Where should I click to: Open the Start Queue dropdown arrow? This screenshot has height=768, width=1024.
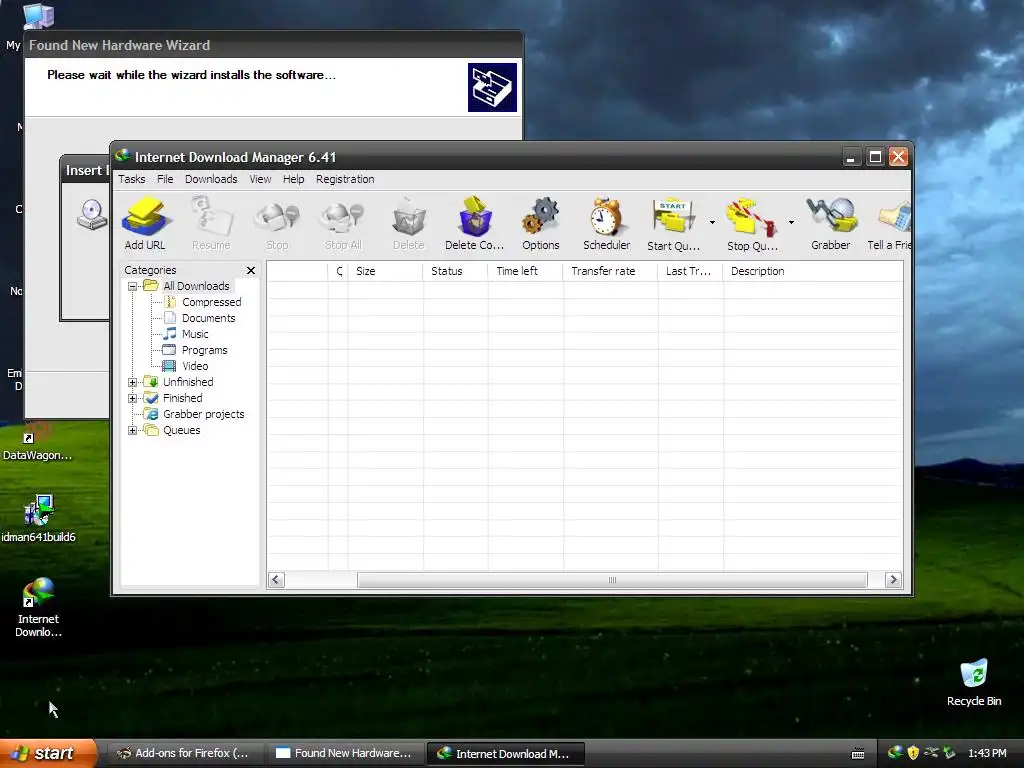click(712, 223)
